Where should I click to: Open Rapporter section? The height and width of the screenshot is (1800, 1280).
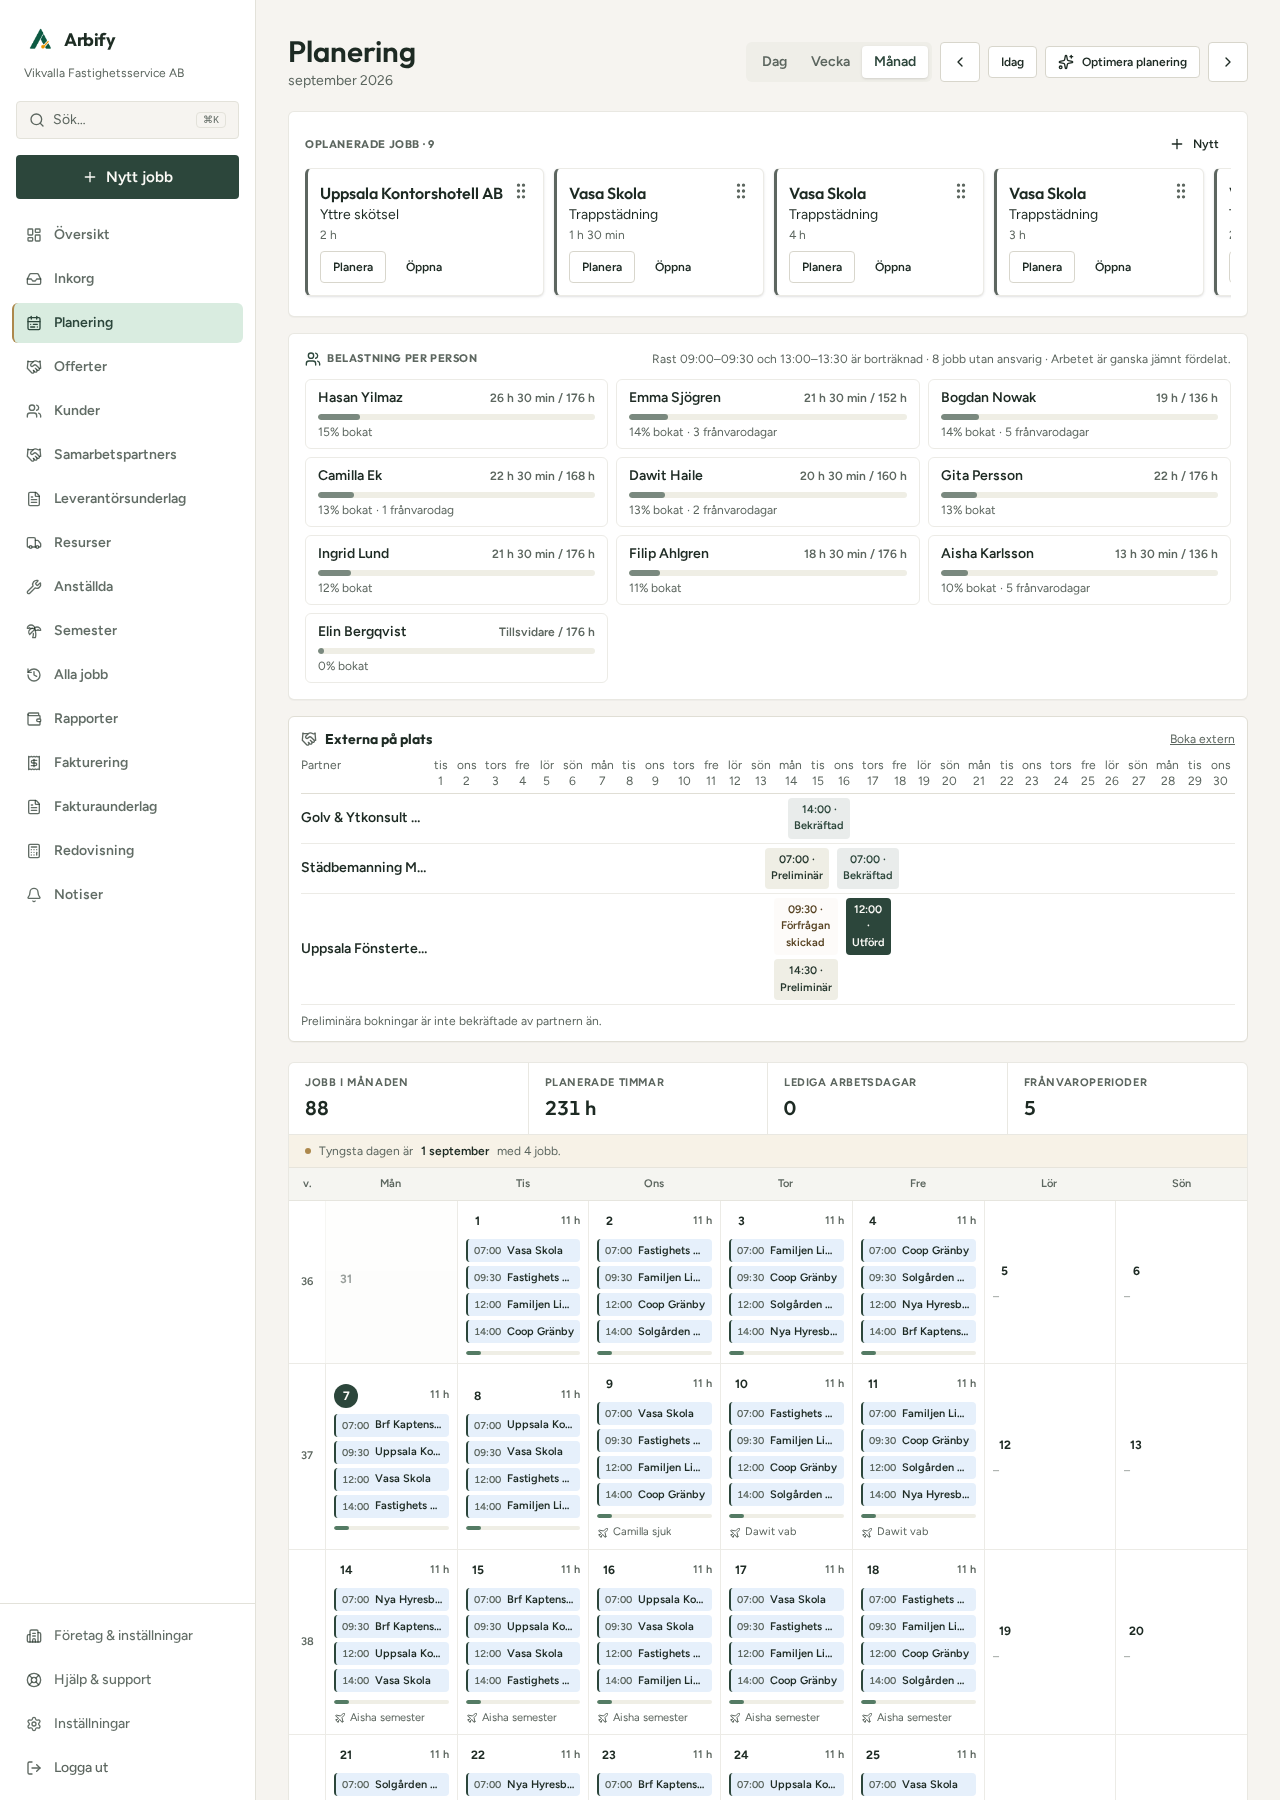tap(127, 718)
